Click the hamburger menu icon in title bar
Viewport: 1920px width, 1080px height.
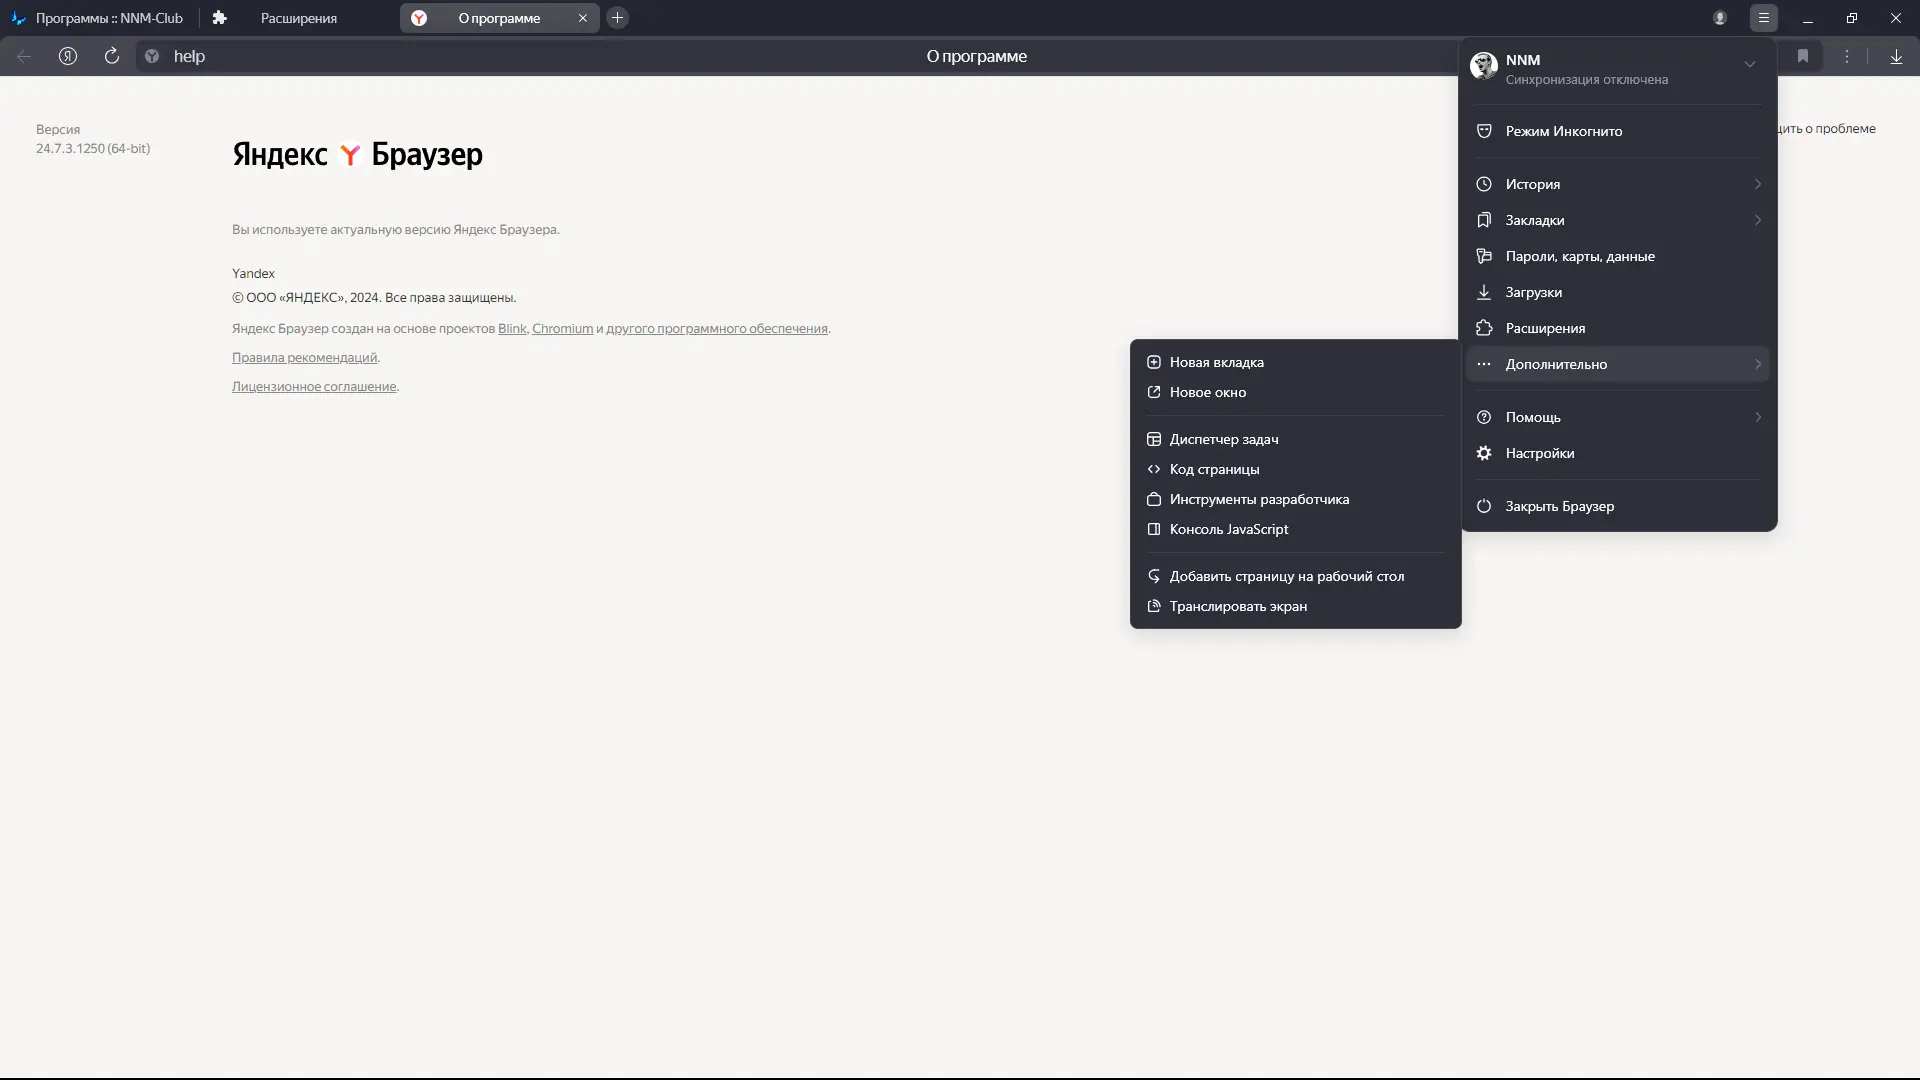[1764, 18]
